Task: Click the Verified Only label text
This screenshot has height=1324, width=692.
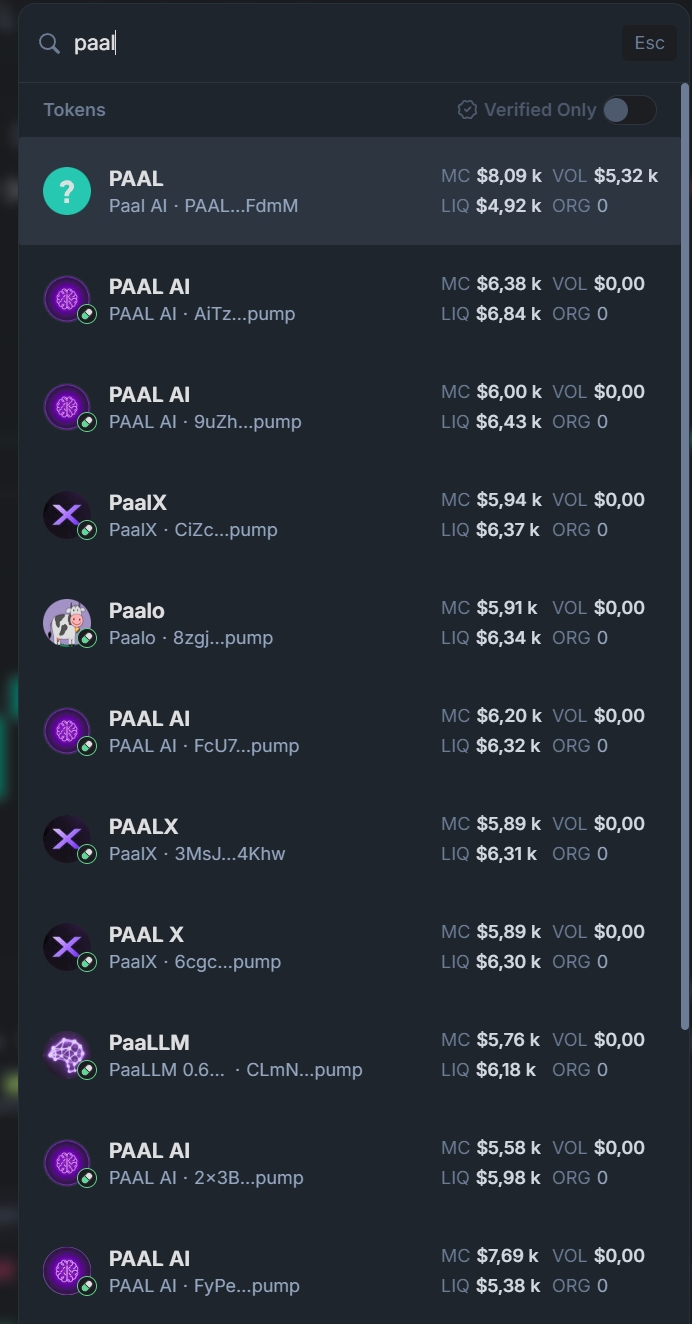Action: pyautogui.click(x=540, y=110)
